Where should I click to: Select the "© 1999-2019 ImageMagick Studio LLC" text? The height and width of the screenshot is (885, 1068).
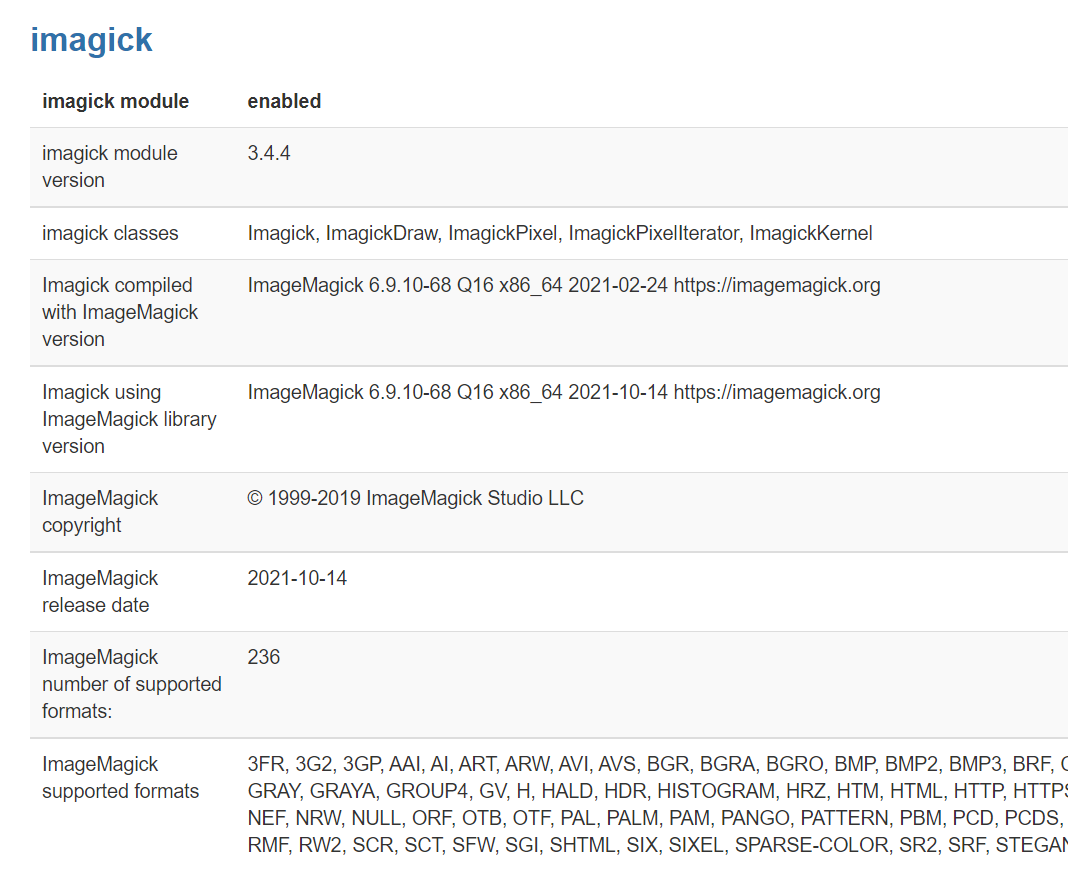[x=415, y=498]
